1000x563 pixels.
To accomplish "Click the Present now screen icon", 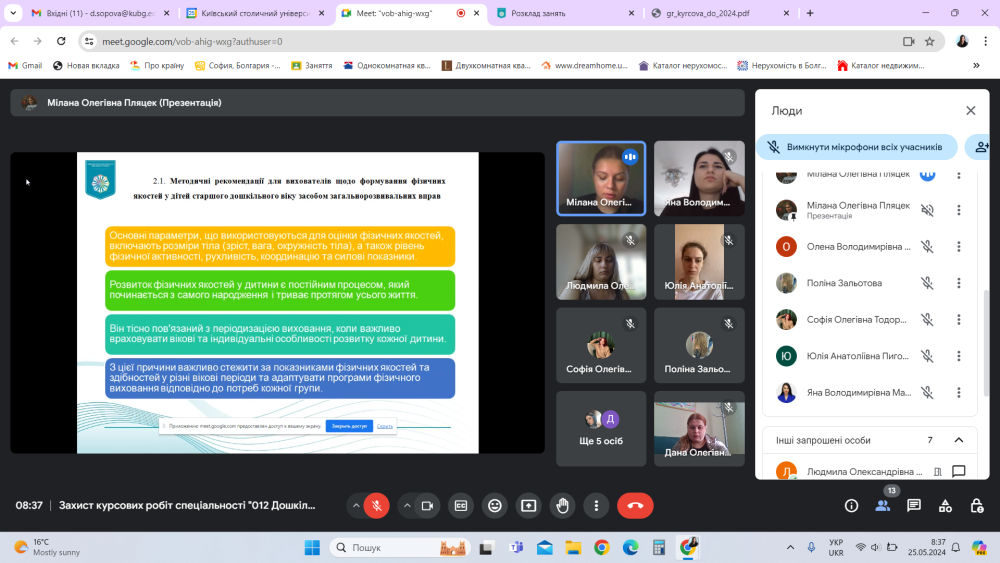I will pos(528,506).
